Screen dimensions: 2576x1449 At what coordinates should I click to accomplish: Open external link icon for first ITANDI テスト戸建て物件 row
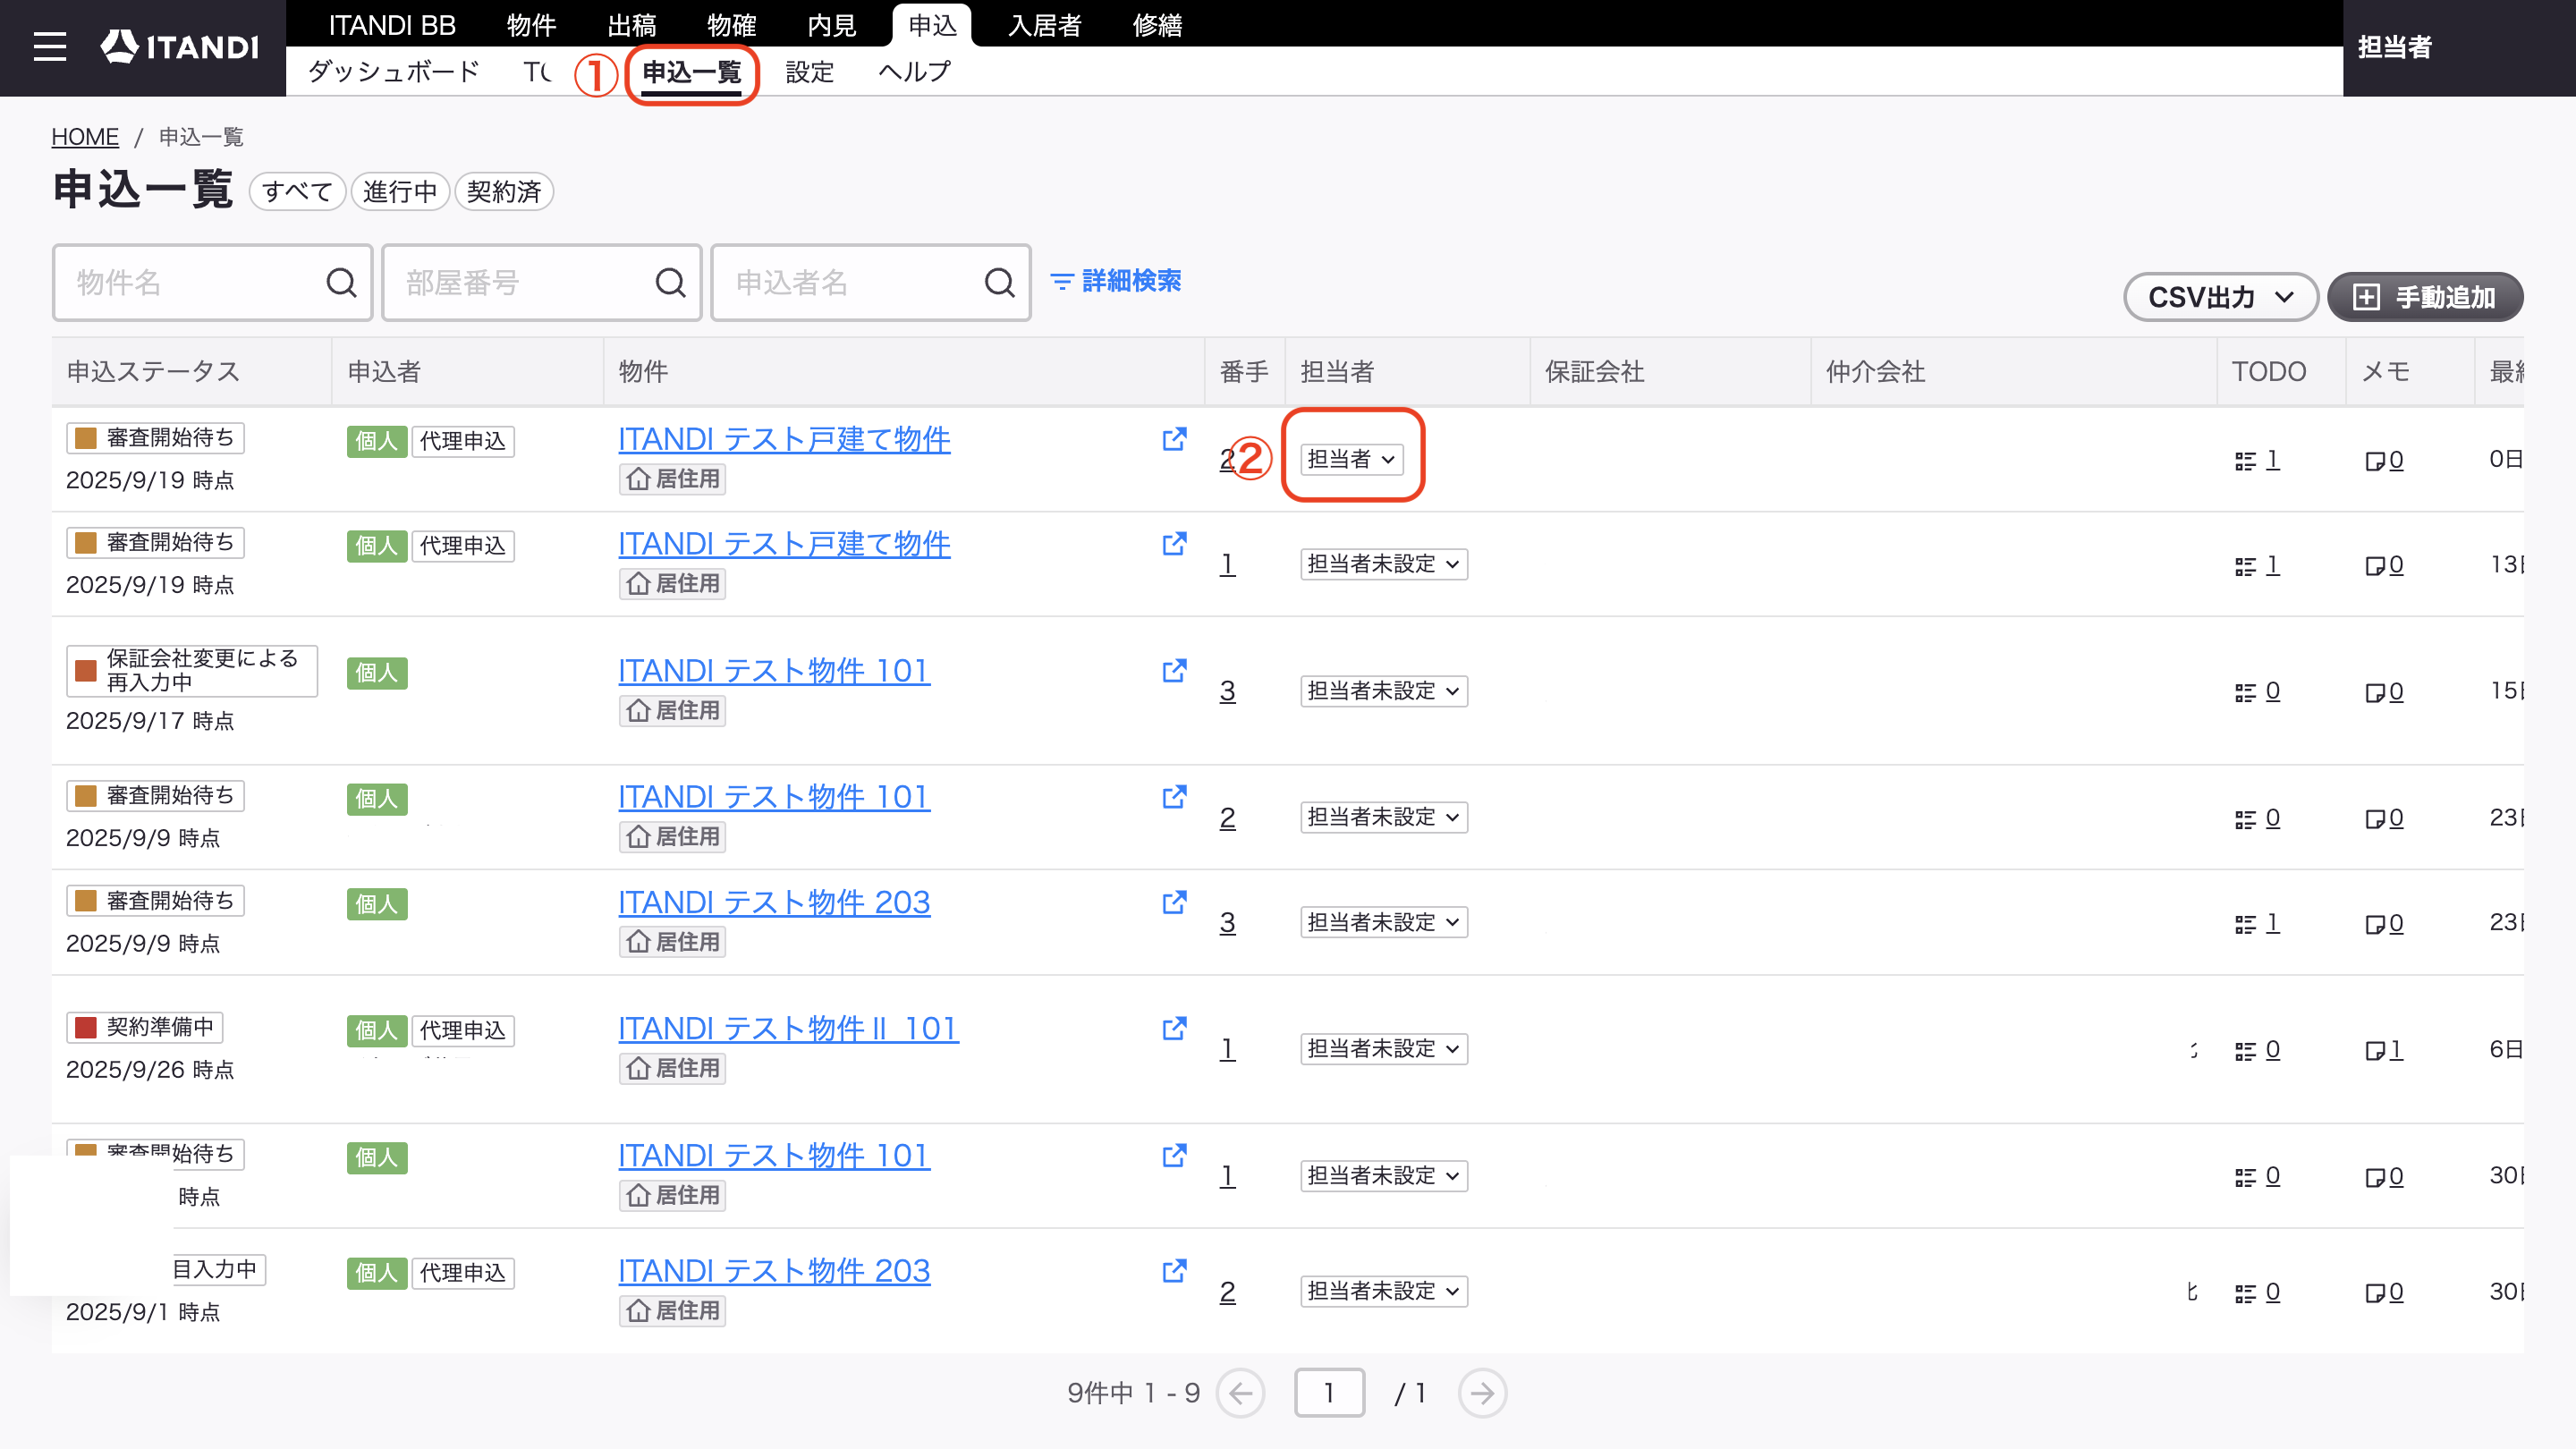(1174, 439)
